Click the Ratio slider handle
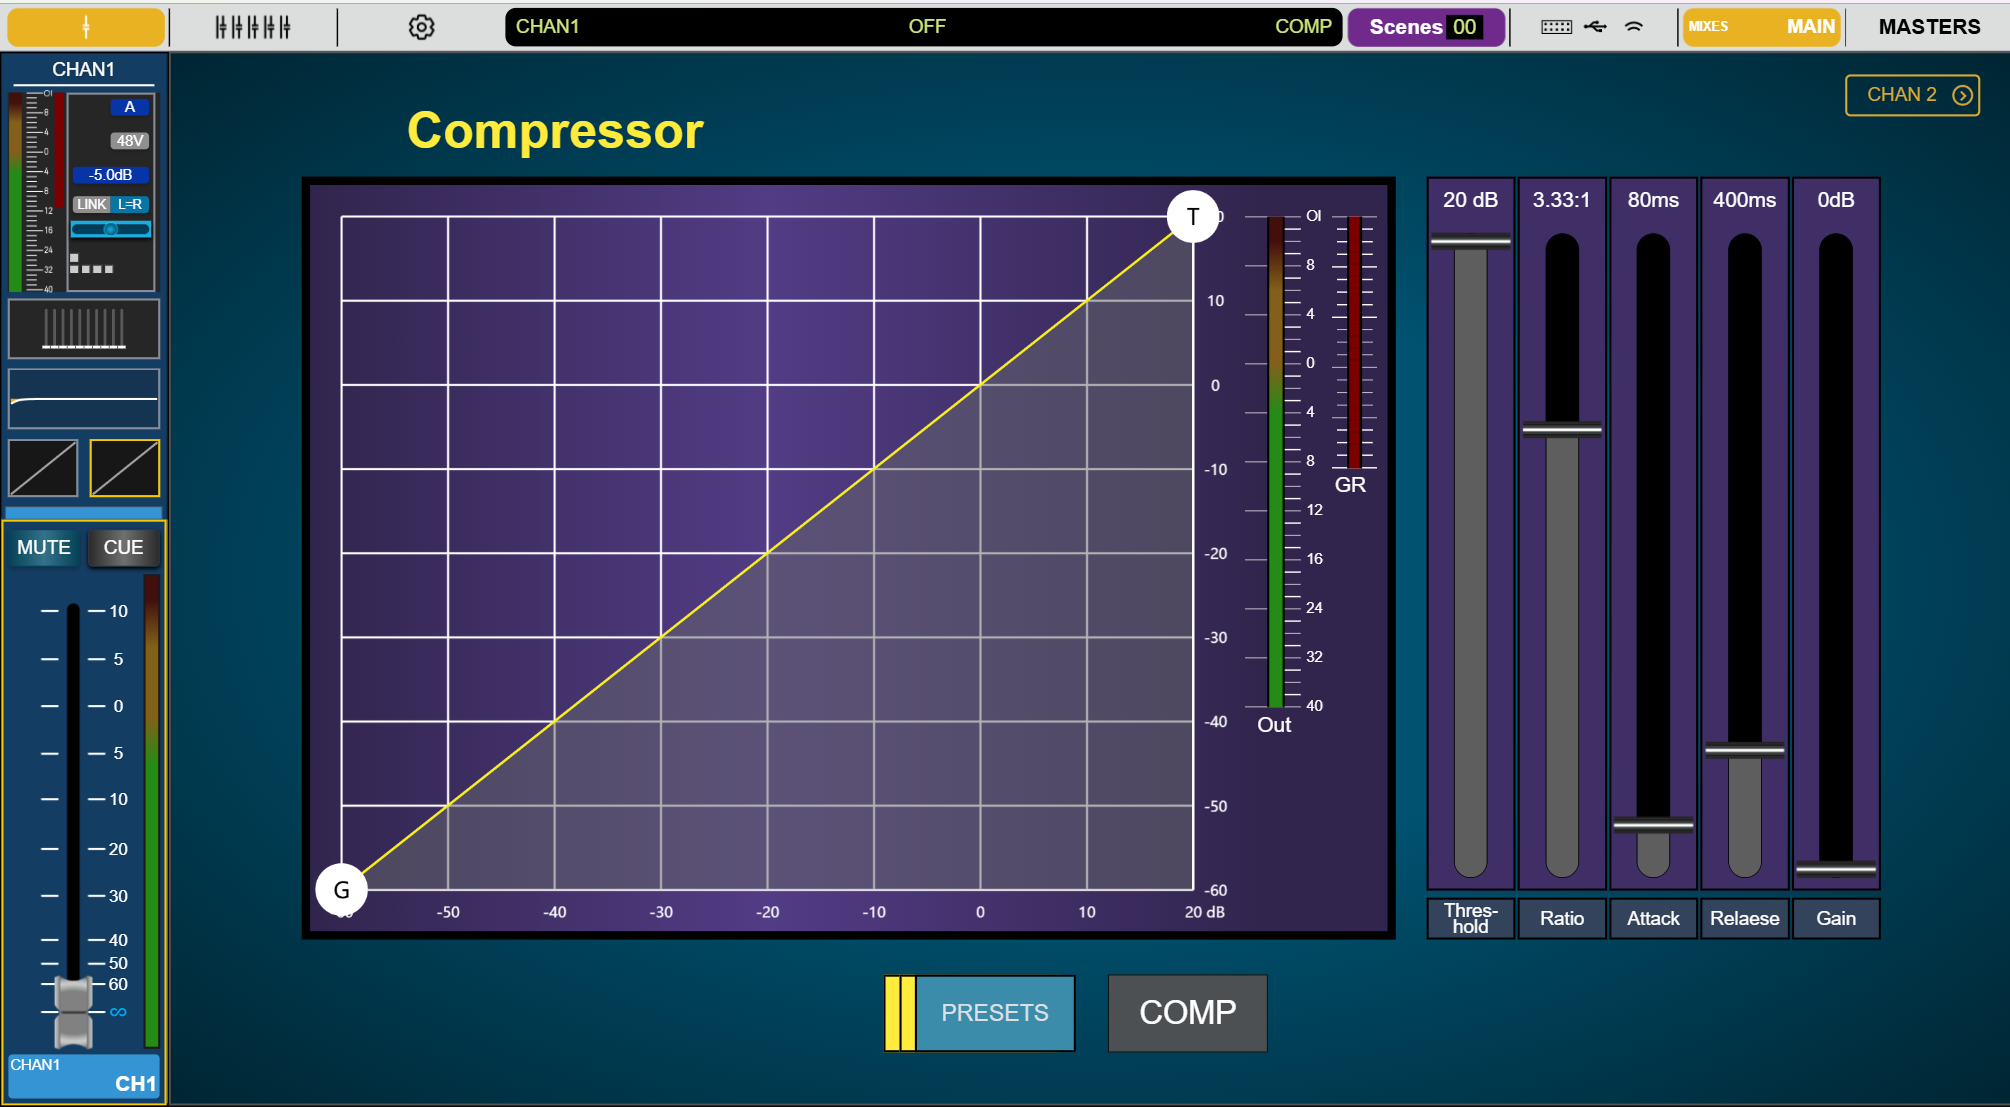 click(1562, 430)
